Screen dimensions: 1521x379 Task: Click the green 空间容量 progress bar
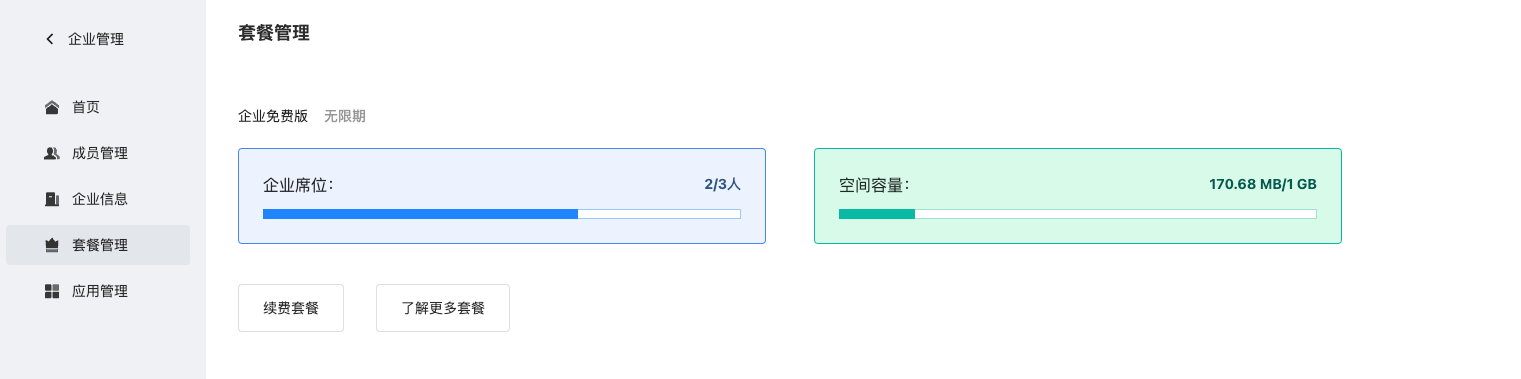[1077, 214]
